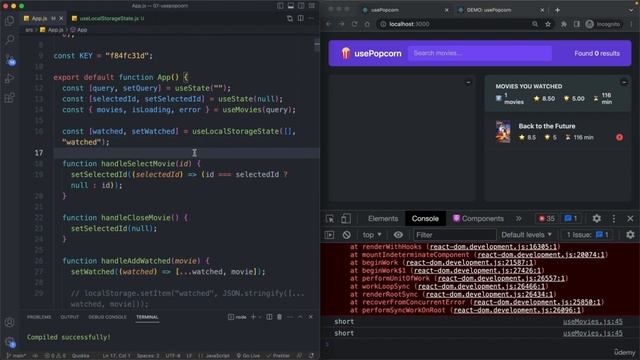The image size is (640, 360).
Task: Switch to useLocalStorageState.js editor tab
Action: 109,18
